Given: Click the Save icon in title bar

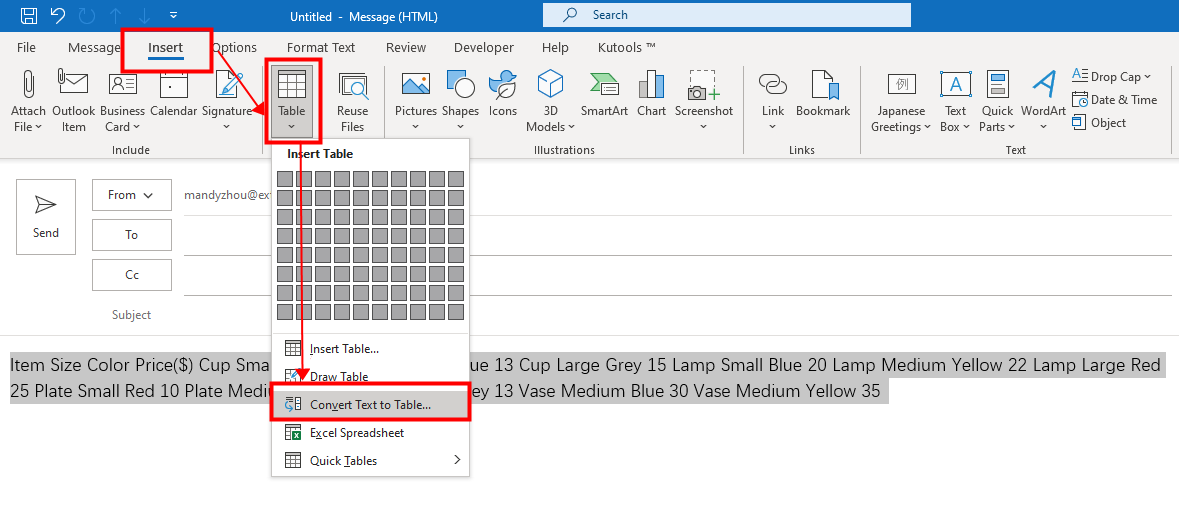Looking at the screenshot, I should [x=29, y=15].
